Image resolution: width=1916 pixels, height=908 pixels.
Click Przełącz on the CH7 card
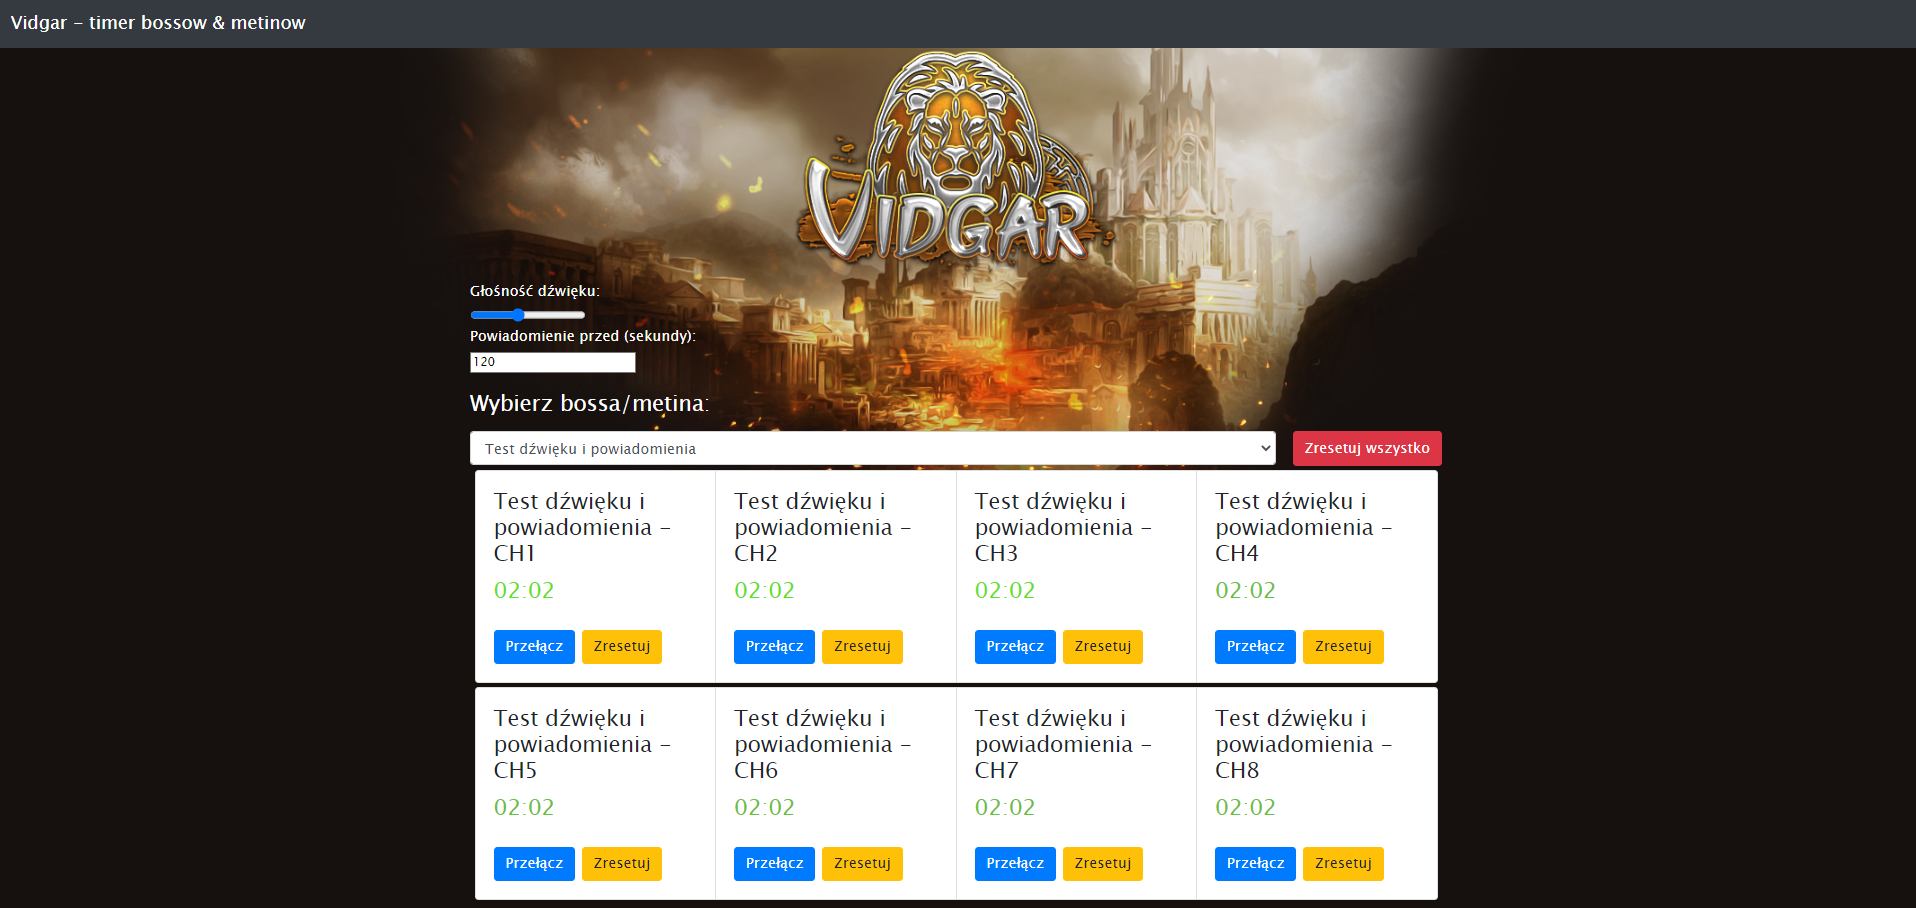(x=1015, y=864)
